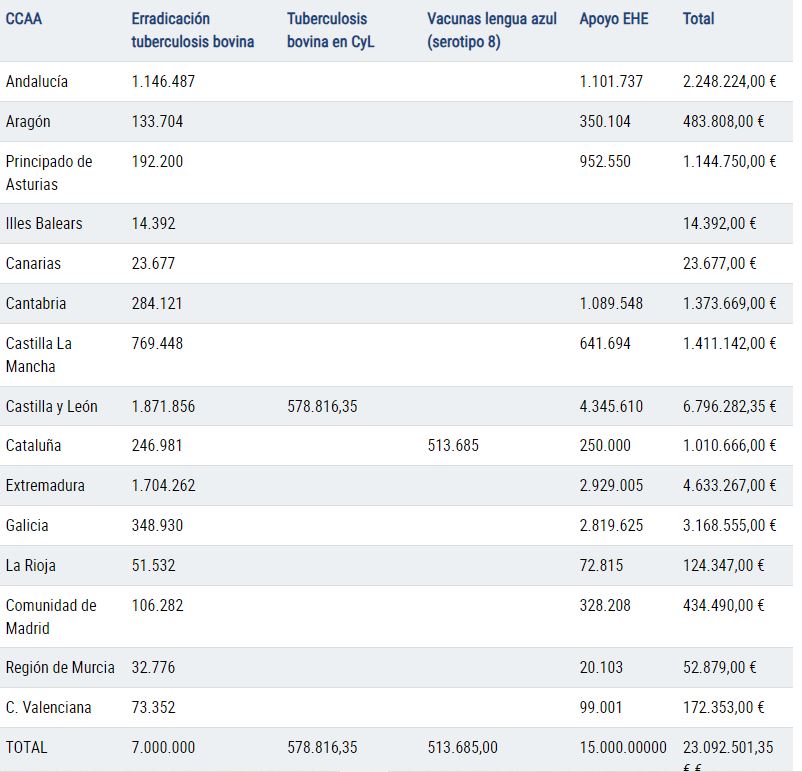Select Castilla y León value 578.816,35
Viewport: 802px width, 772px height.
[x=322, y=407]
